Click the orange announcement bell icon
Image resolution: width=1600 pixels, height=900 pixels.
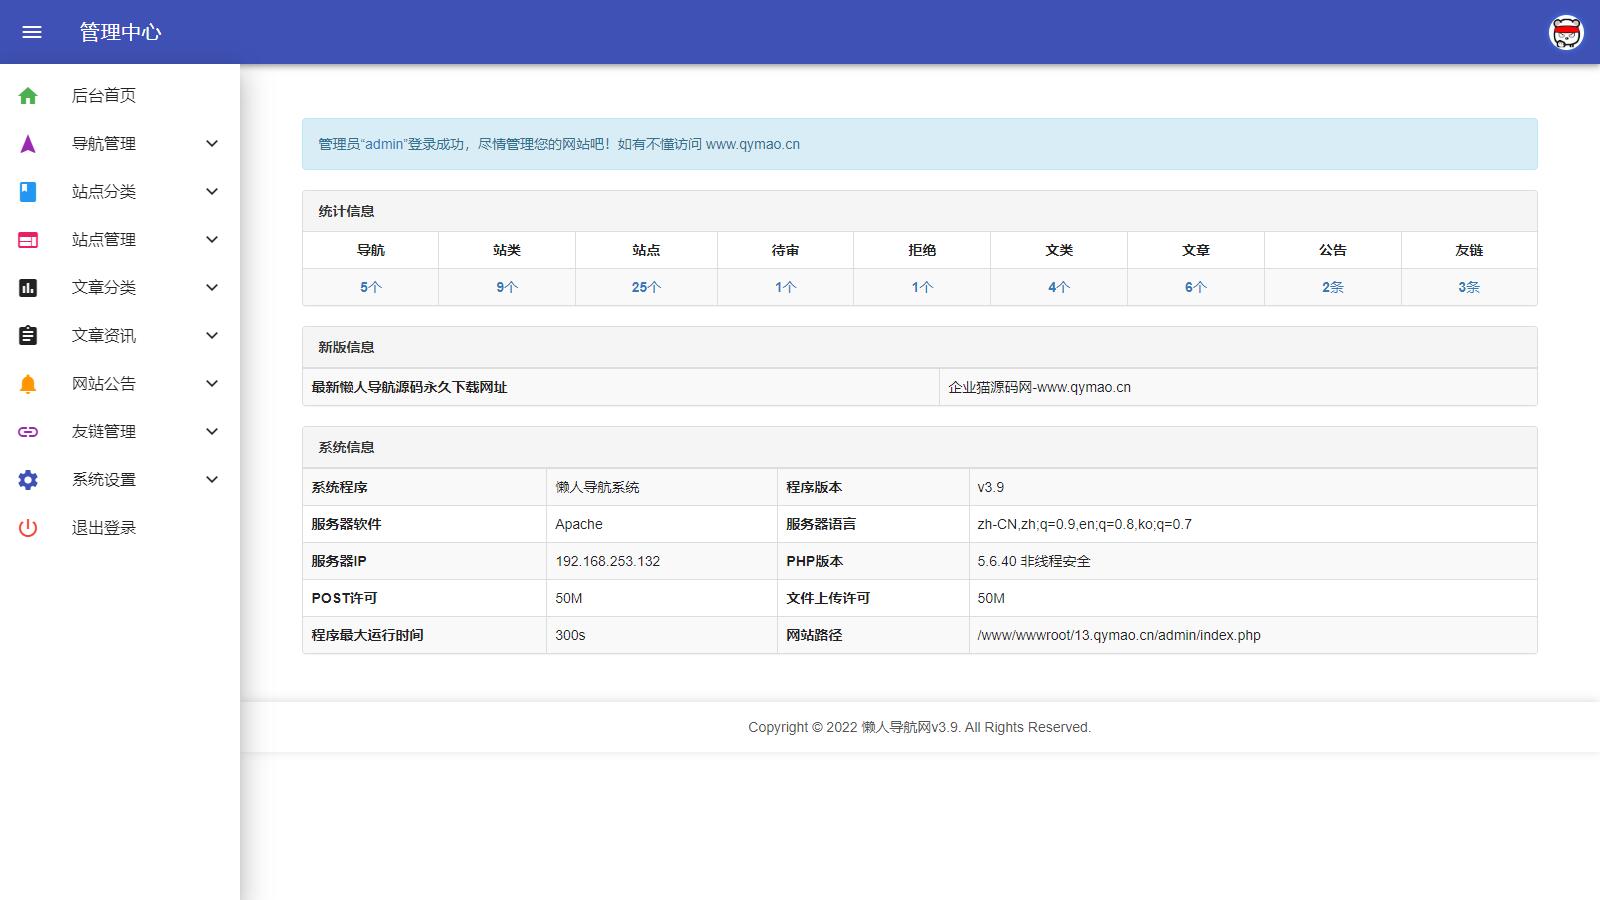click(28, 384)
